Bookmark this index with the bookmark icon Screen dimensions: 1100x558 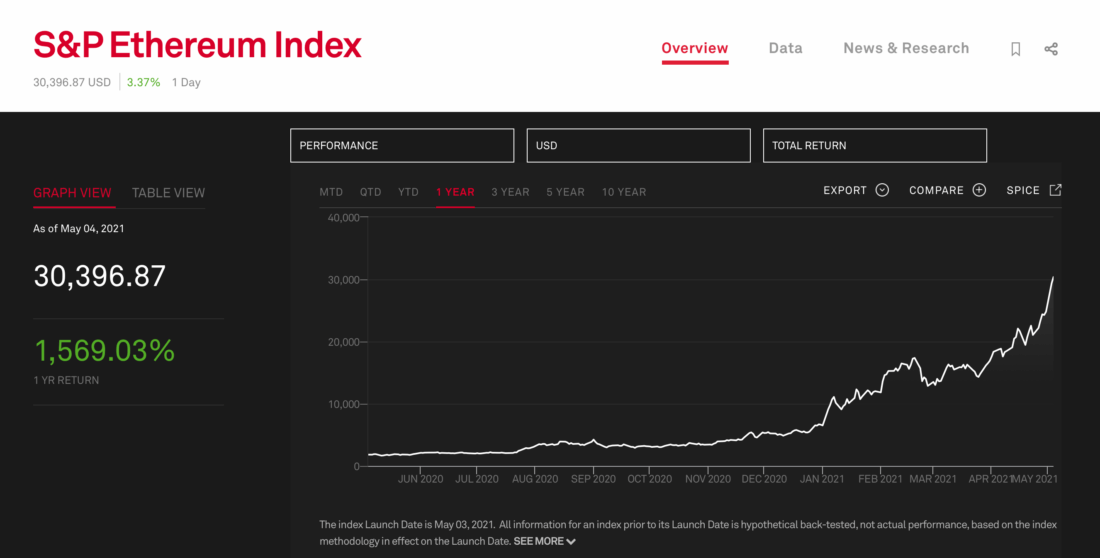click(1015, 49)
